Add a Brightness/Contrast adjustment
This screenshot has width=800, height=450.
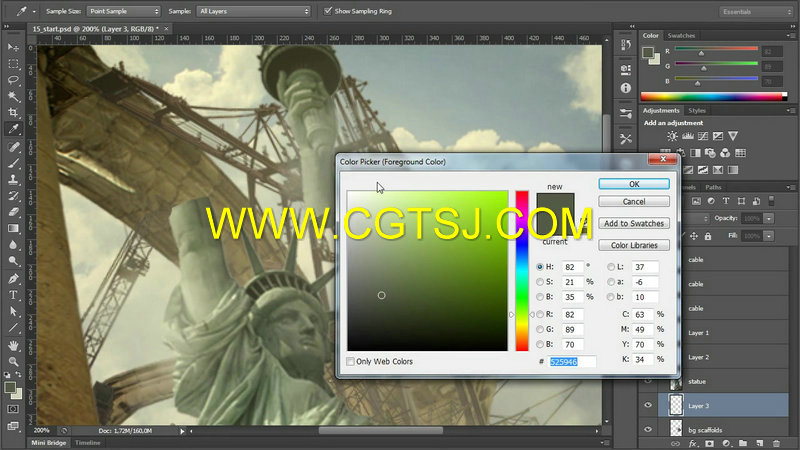pos(672,136)
